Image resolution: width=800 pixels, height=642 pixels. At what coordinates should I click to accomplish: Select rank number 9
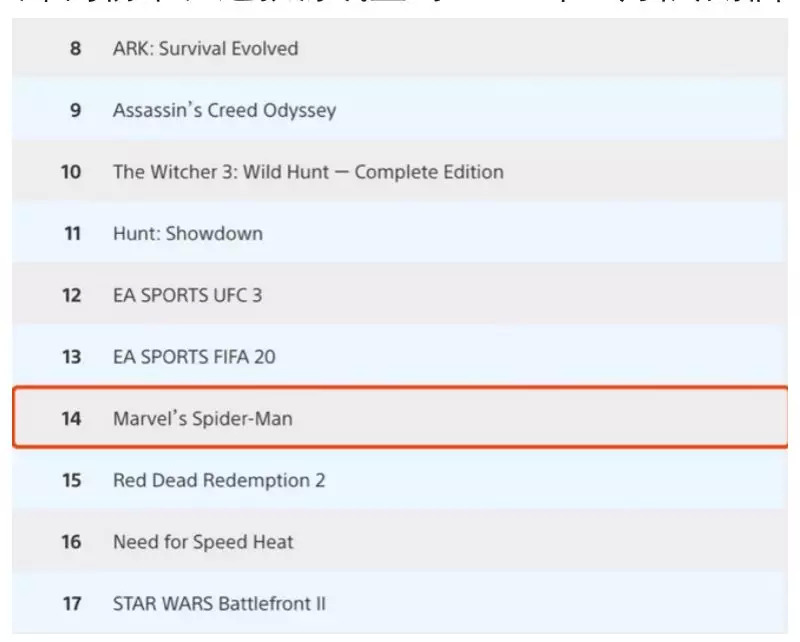[75, 110]
